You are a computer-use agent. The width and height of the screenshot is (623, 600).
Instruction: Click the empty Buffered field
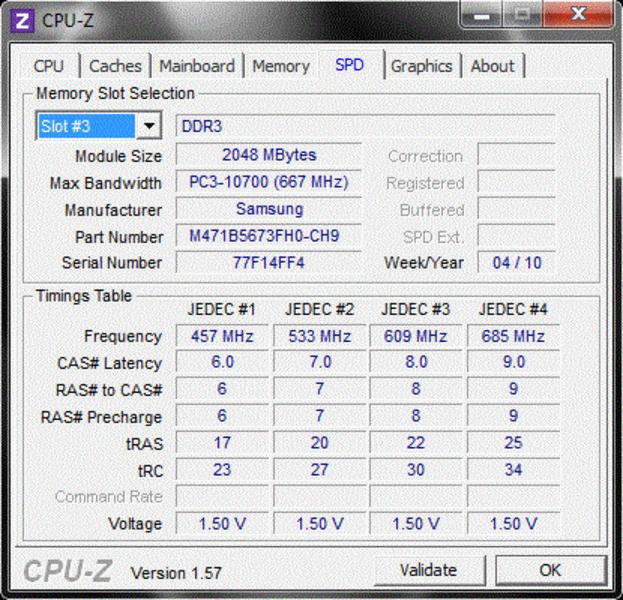click(517, 209)
